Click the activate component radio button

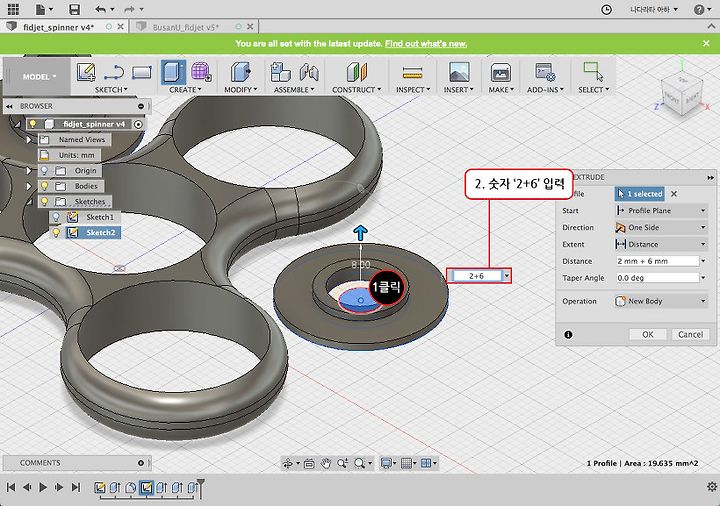tap(138, 124)
